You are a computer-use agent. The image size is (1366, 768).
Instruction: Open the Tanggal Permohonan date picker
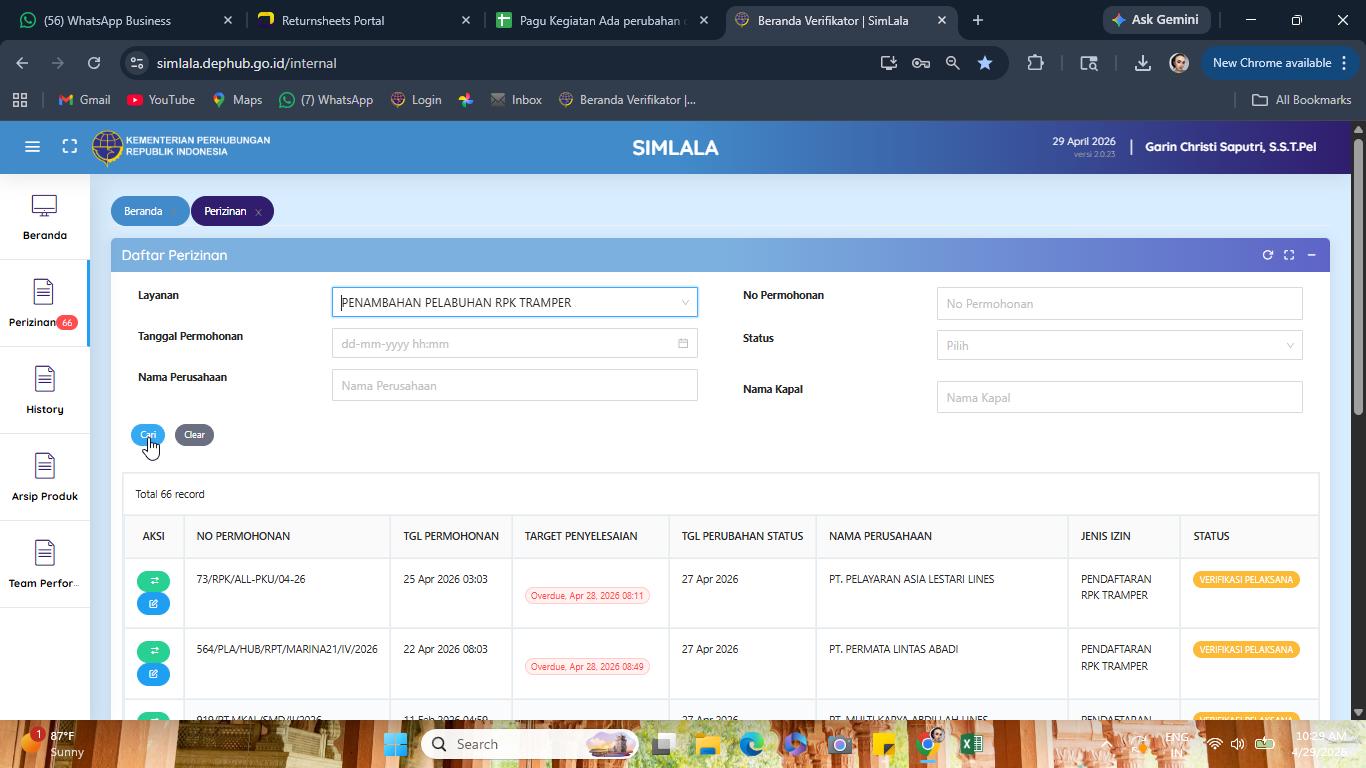[514, 343]
